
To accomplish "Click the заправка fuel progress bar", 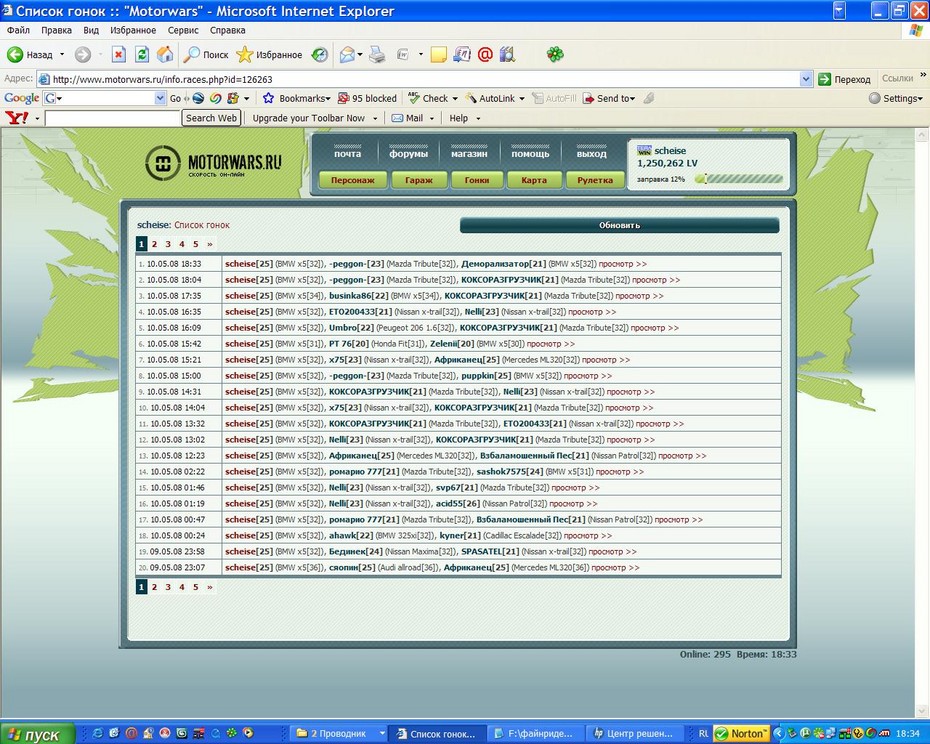I will (739, 179).
